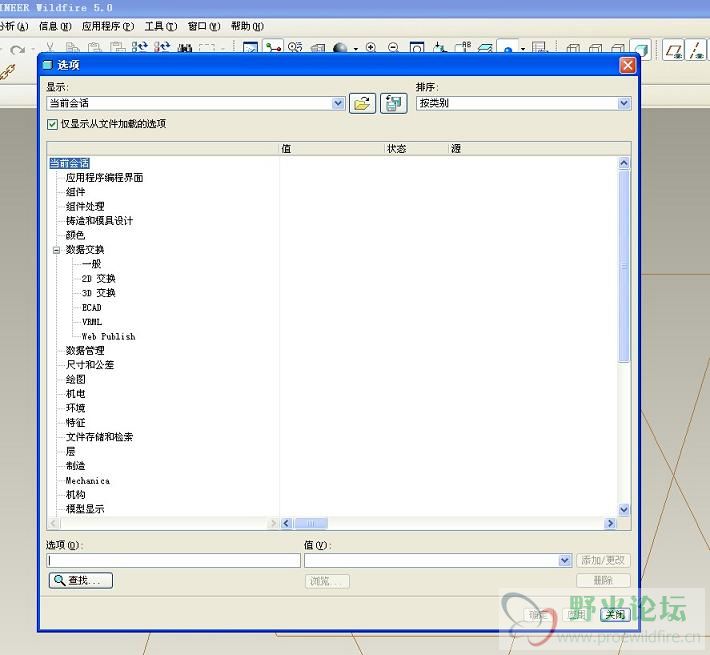Screen dimensions: 710x655
Task: Open dropdown arrow beside shaded sphere icon
Action: (356, 49)
